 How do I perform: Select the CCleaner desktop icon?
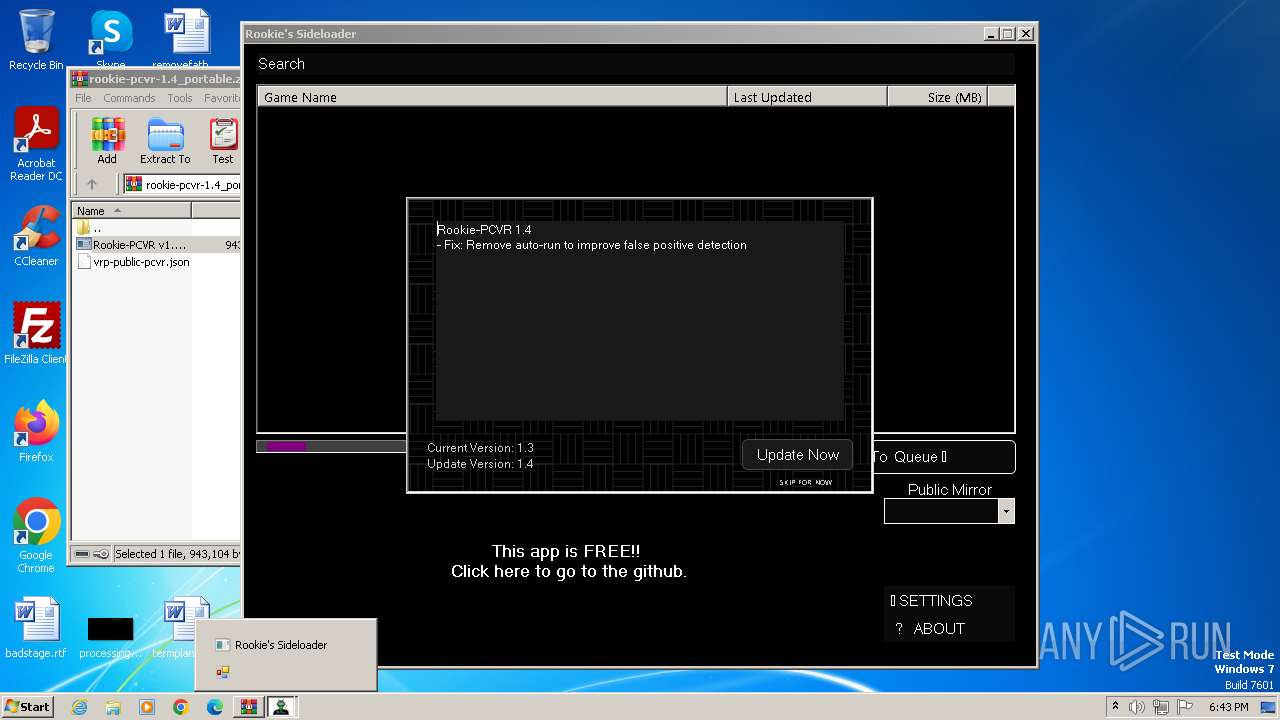tap(36, 236)
